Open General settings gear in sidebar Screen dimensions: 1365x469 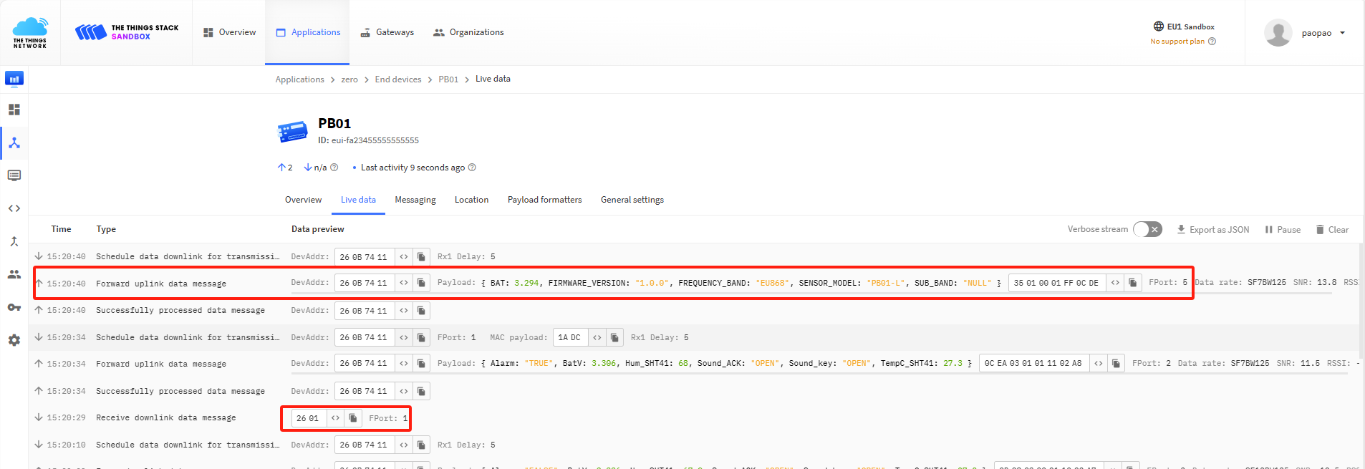pos(14,340)
